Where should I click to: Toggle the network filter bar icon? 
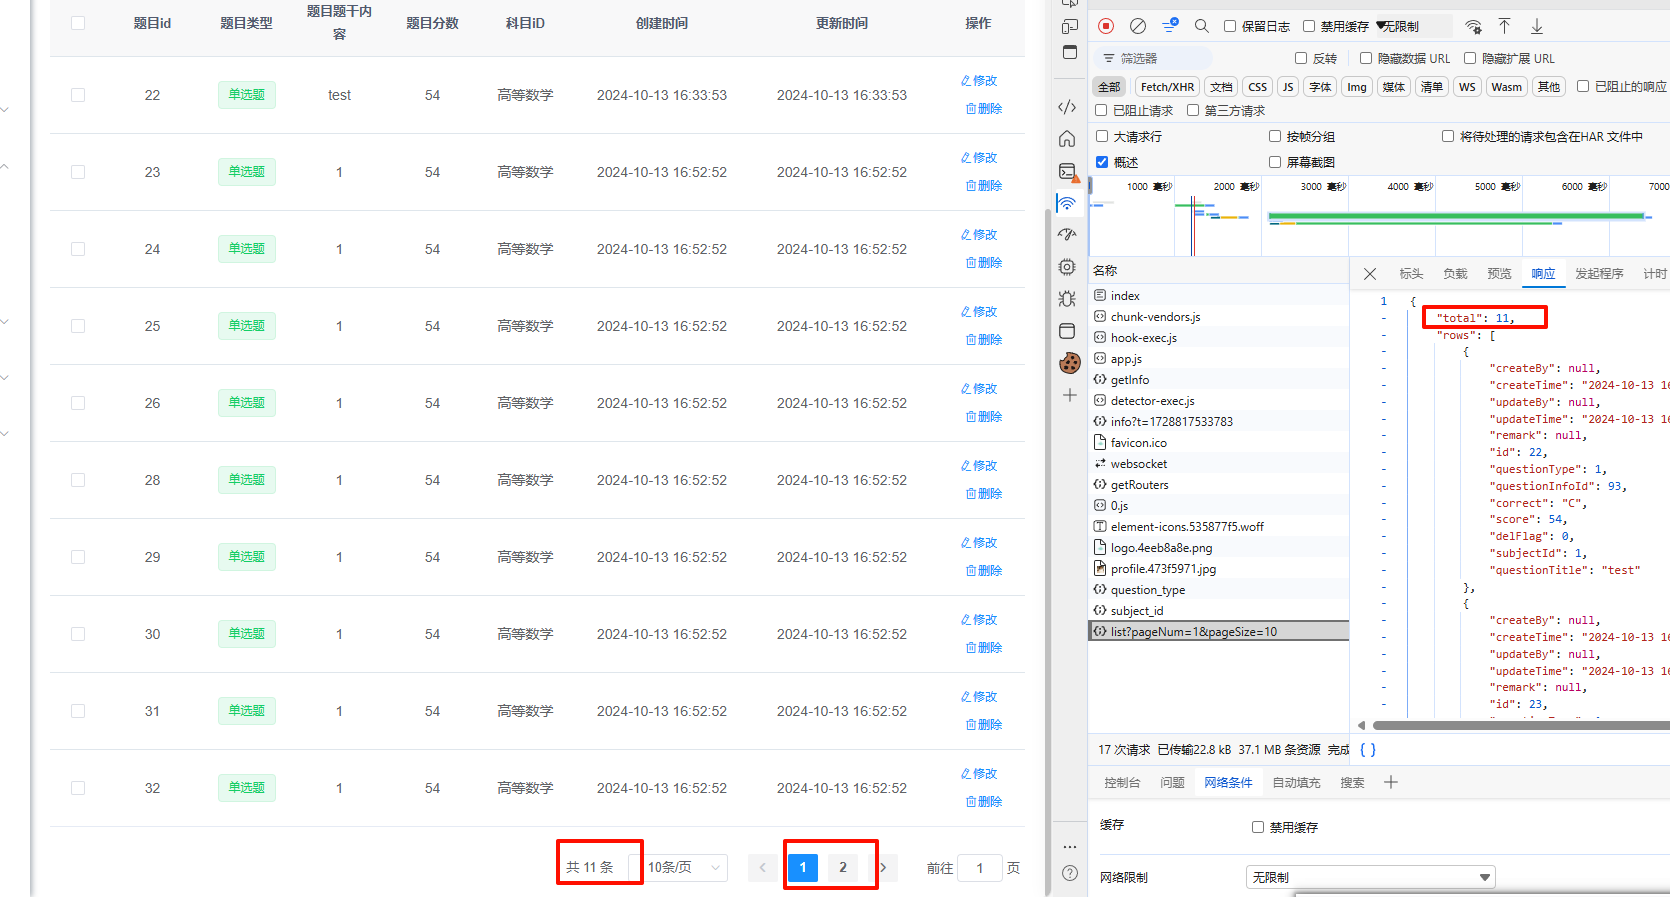(1170, 26)
